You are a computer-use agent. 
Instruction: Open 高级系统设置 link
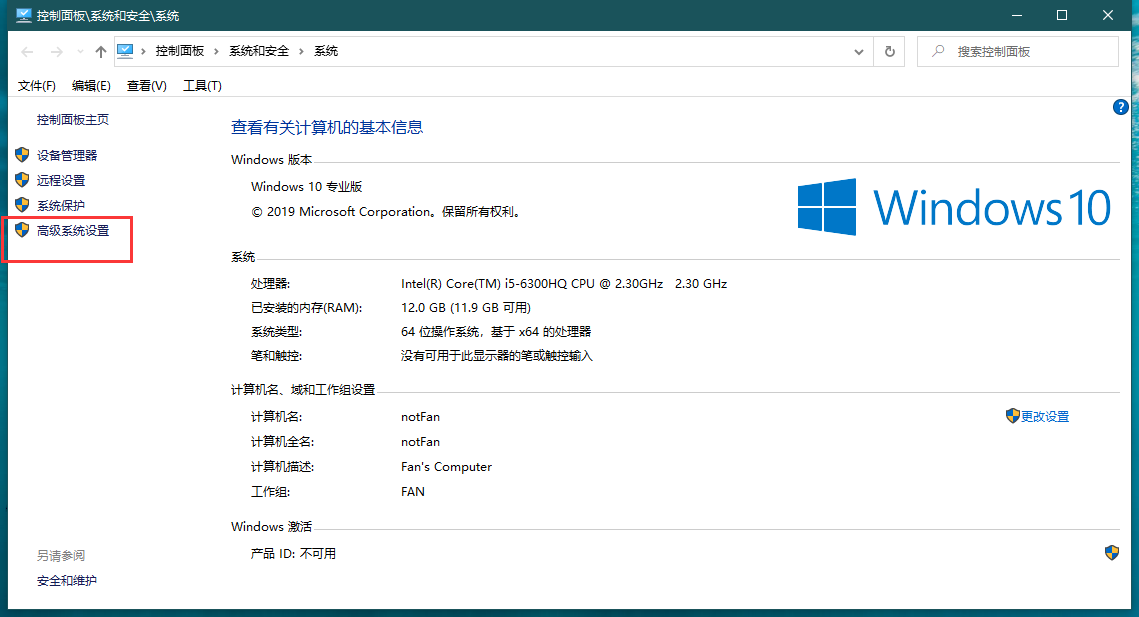tap(73, 230)
